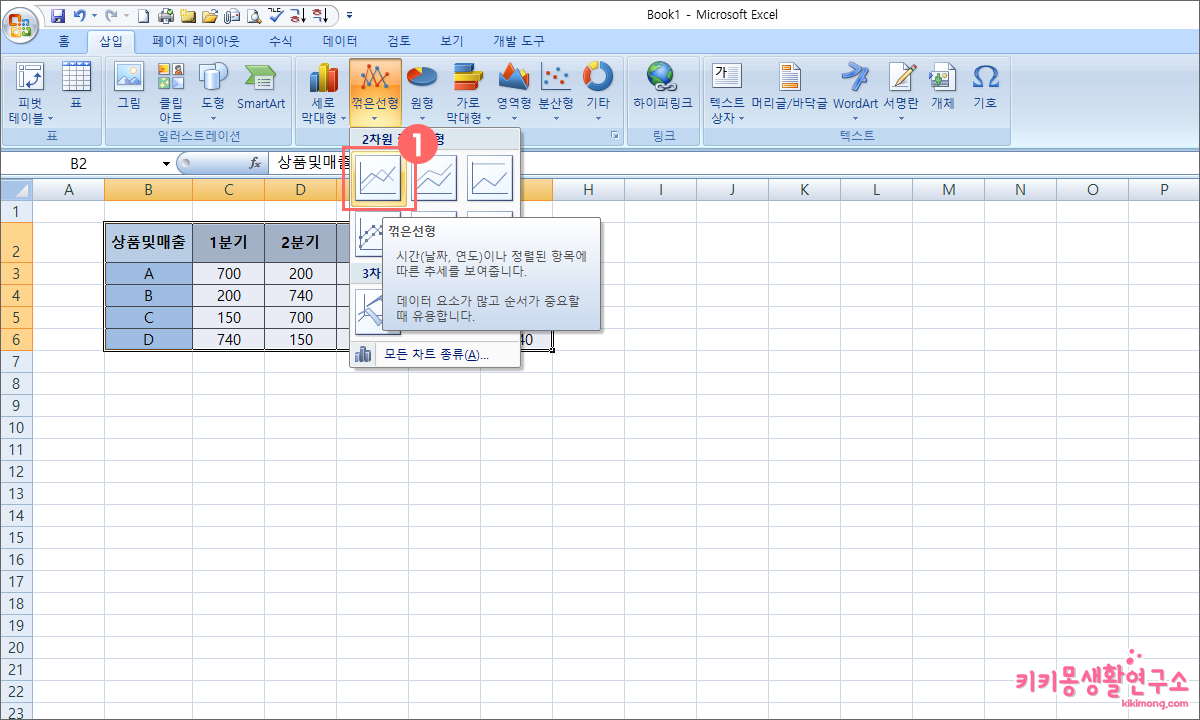
Task: Switch to the 홈 ribbon tab
Action: pyautogui.click(x=64, y=41)
